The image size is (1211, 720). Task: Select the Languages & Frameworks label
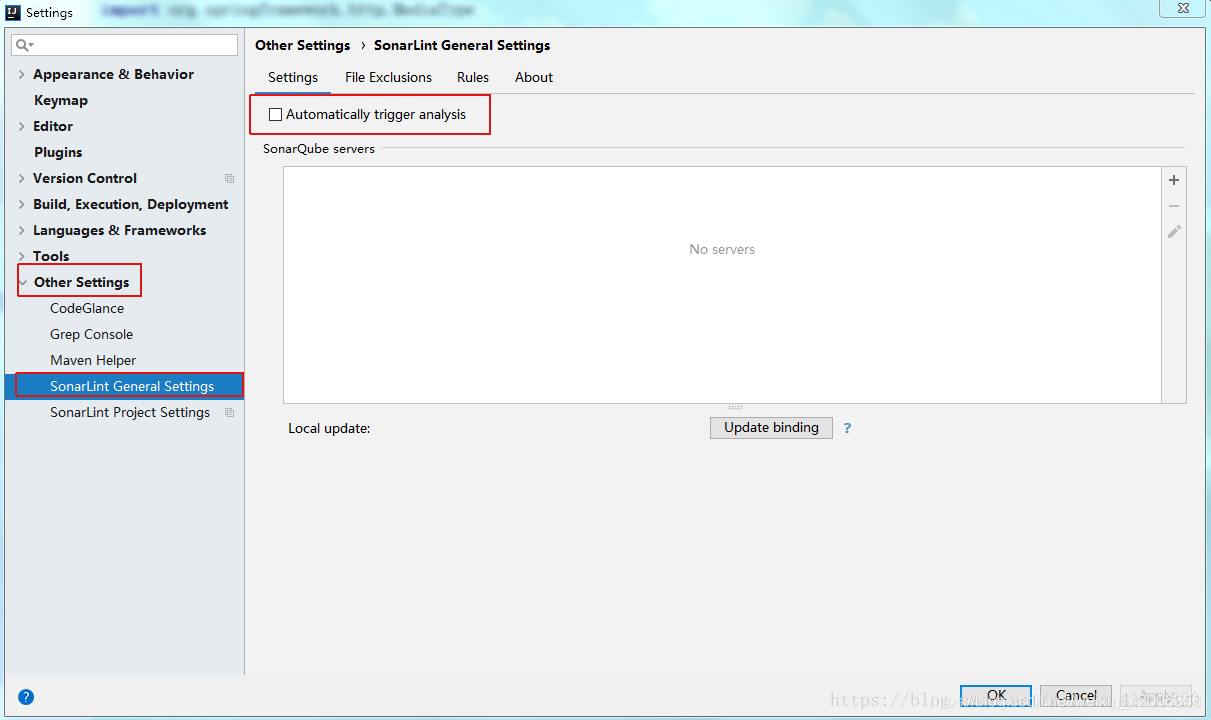(x=120, y=231)
